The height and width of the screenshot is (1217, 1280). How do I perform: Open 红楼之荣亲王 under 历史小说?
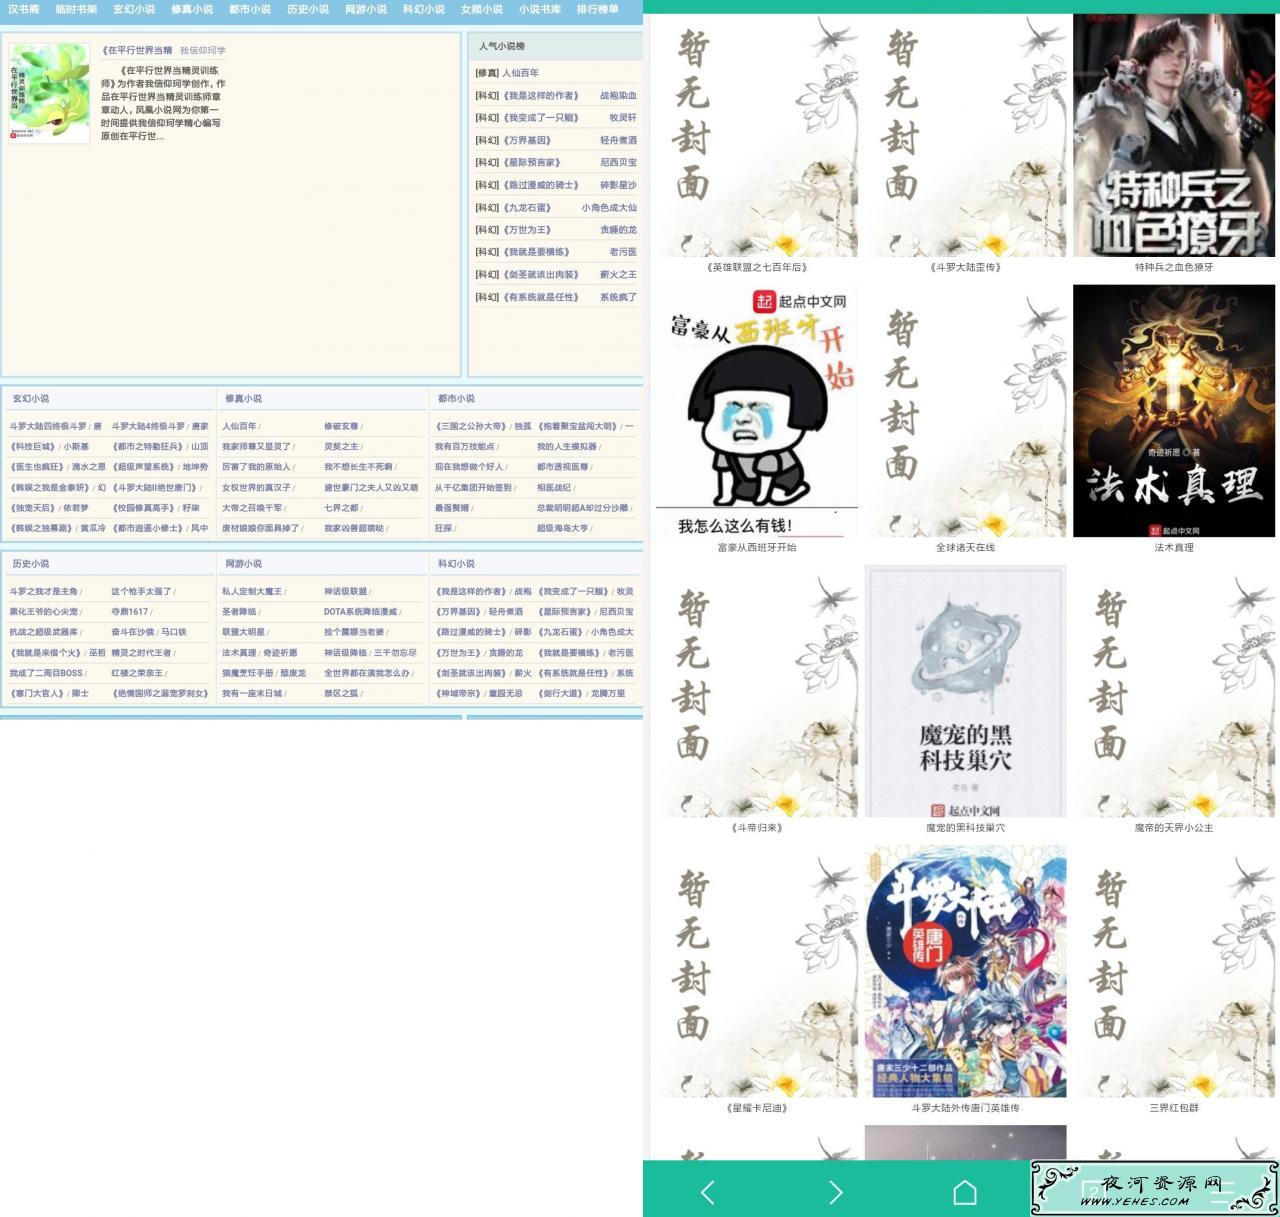(x=137, y=673)
